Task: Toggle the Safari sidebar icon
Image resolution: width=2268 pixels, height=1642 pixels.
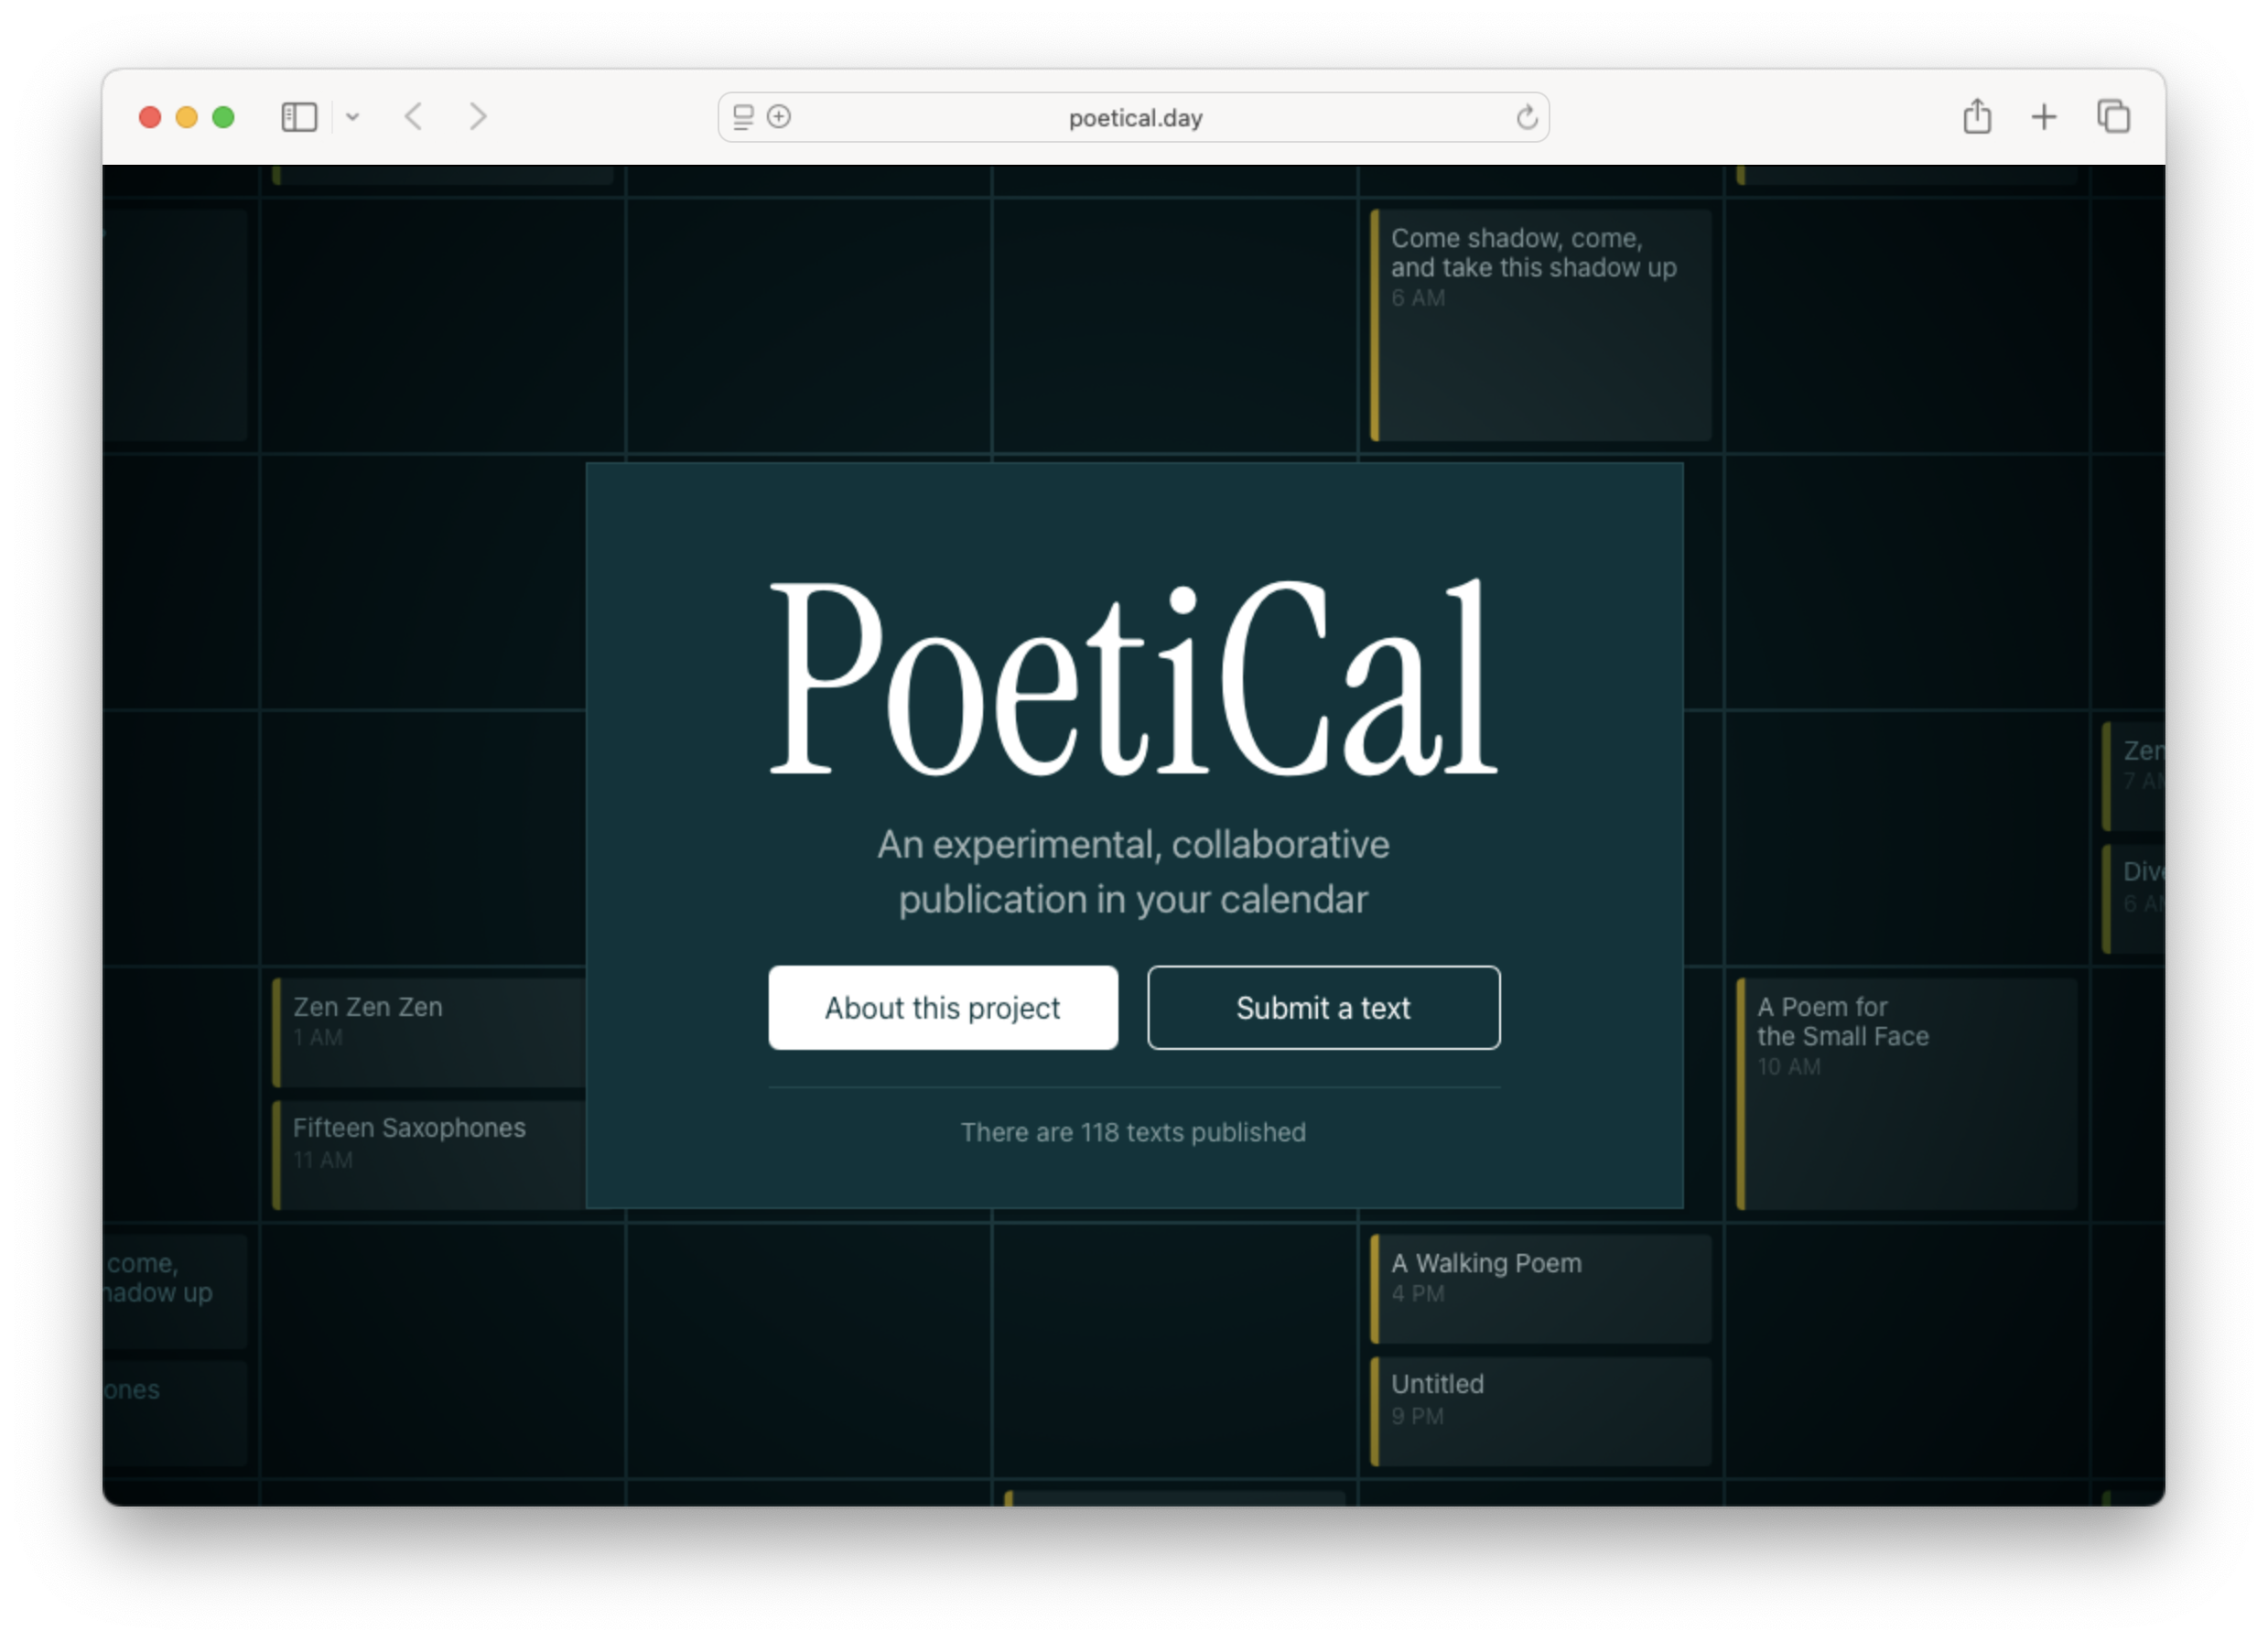Action: tap(299, 117)
